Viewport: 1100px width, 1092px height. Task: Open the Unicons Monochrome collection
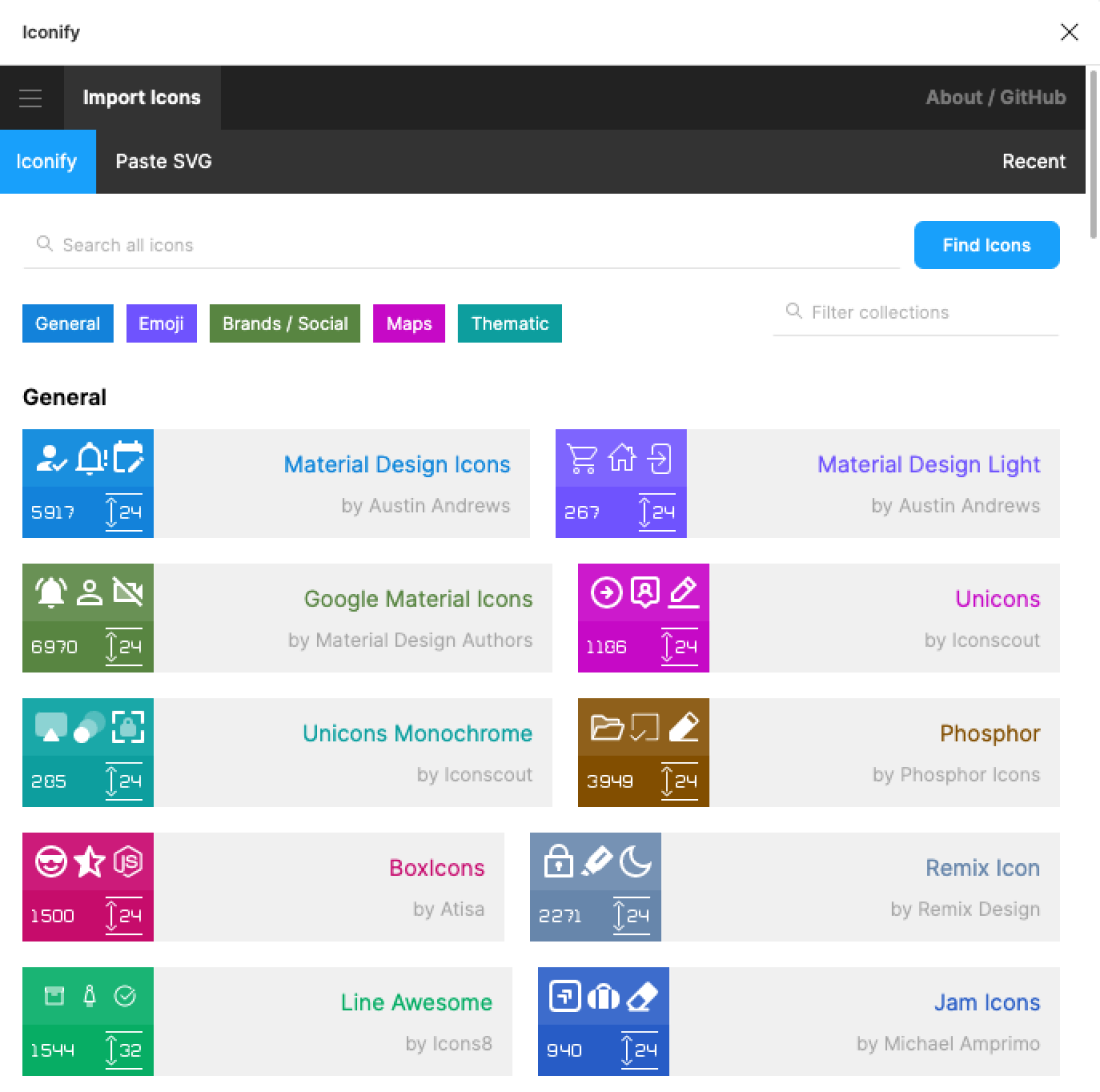(x=287, y=753)
